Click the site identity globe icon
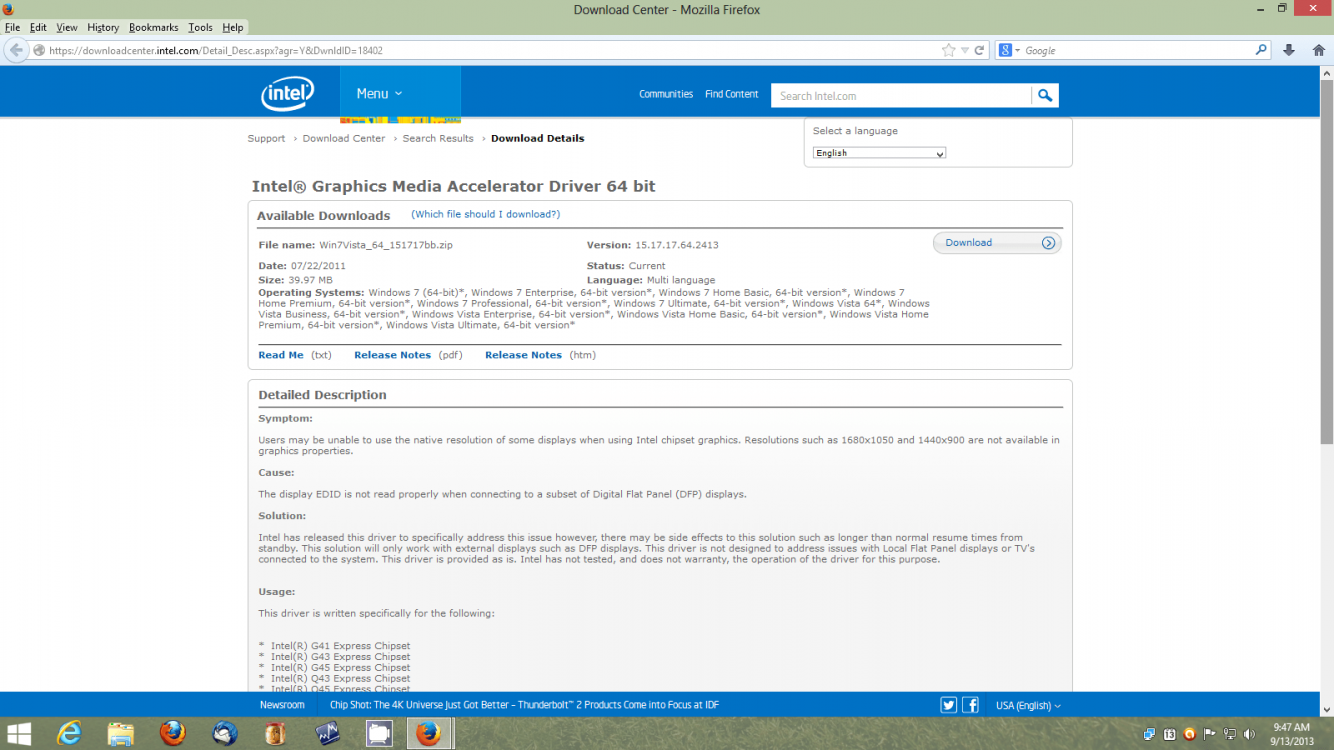The width and height of the screenshot is (1334, 750). click(x=39, y=50)
